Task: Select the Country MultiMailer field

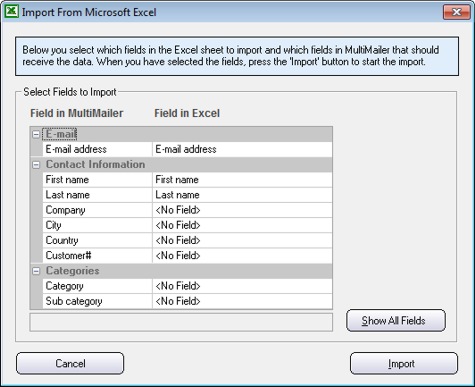Action: pos(97,240)
